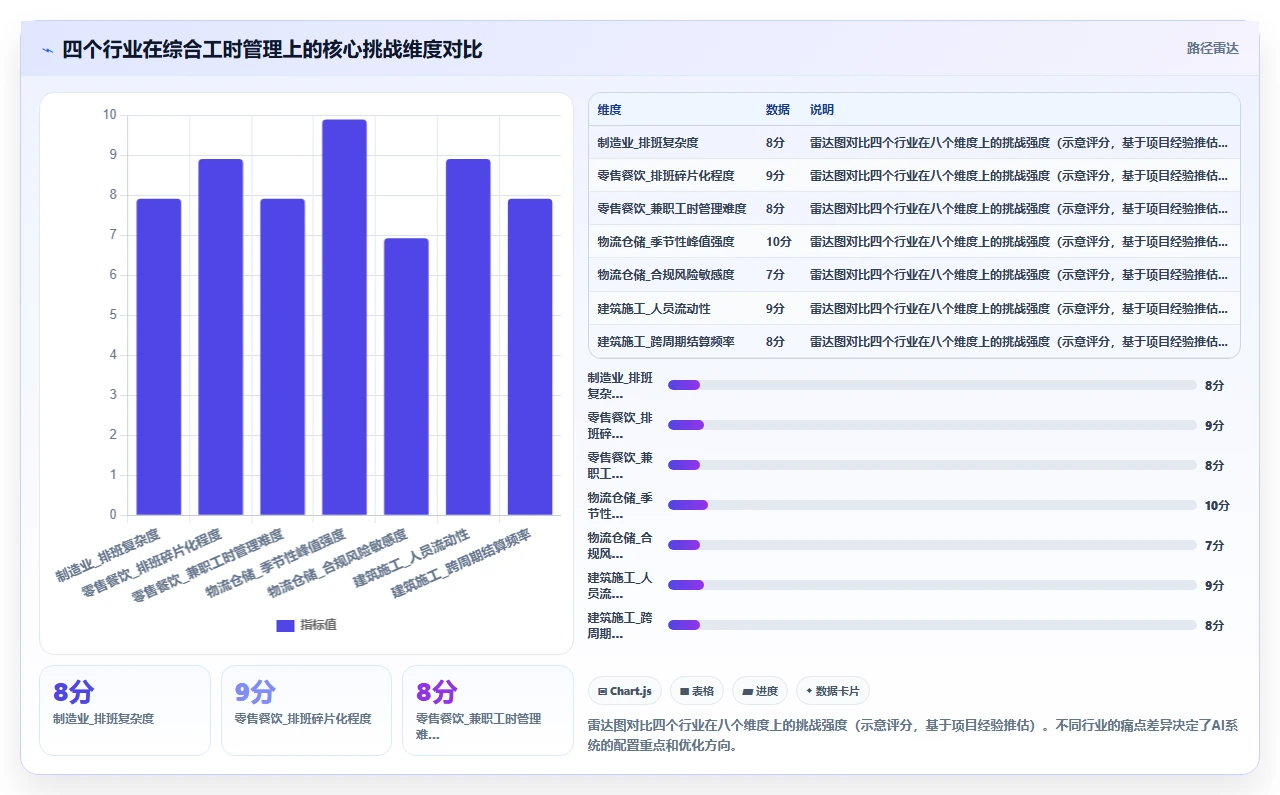Click the Chart.js tag chip
This screenshot has height=795, width=1280.
[x=625, y=691]
